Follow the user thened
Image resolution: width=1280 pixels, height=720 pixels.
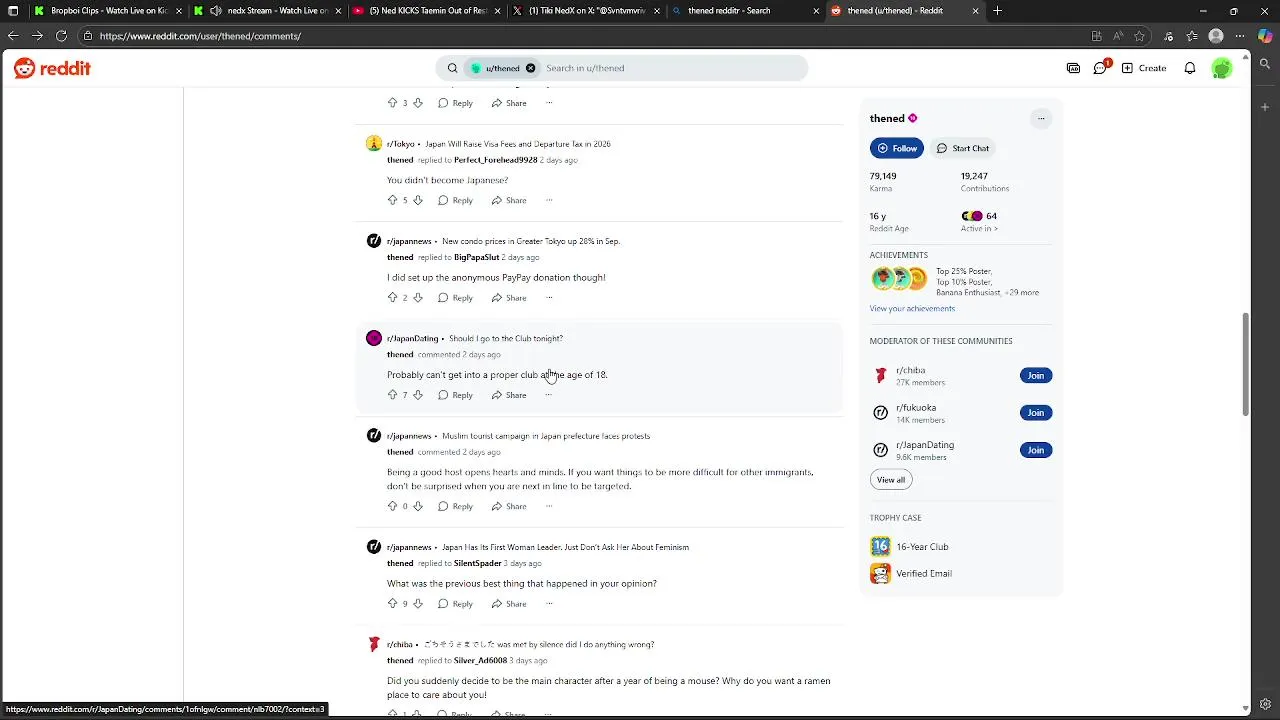pyautogui.click(x=897, y=148)
